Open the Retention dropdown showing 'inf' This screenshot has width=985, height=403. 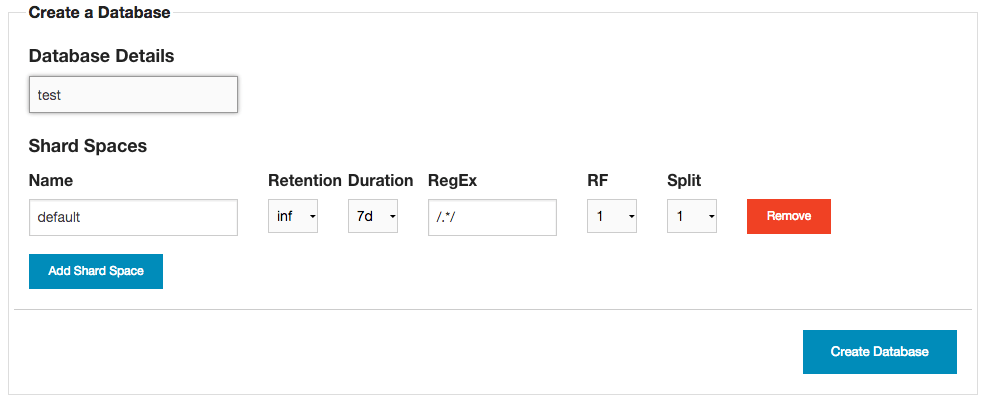point(293,217)
